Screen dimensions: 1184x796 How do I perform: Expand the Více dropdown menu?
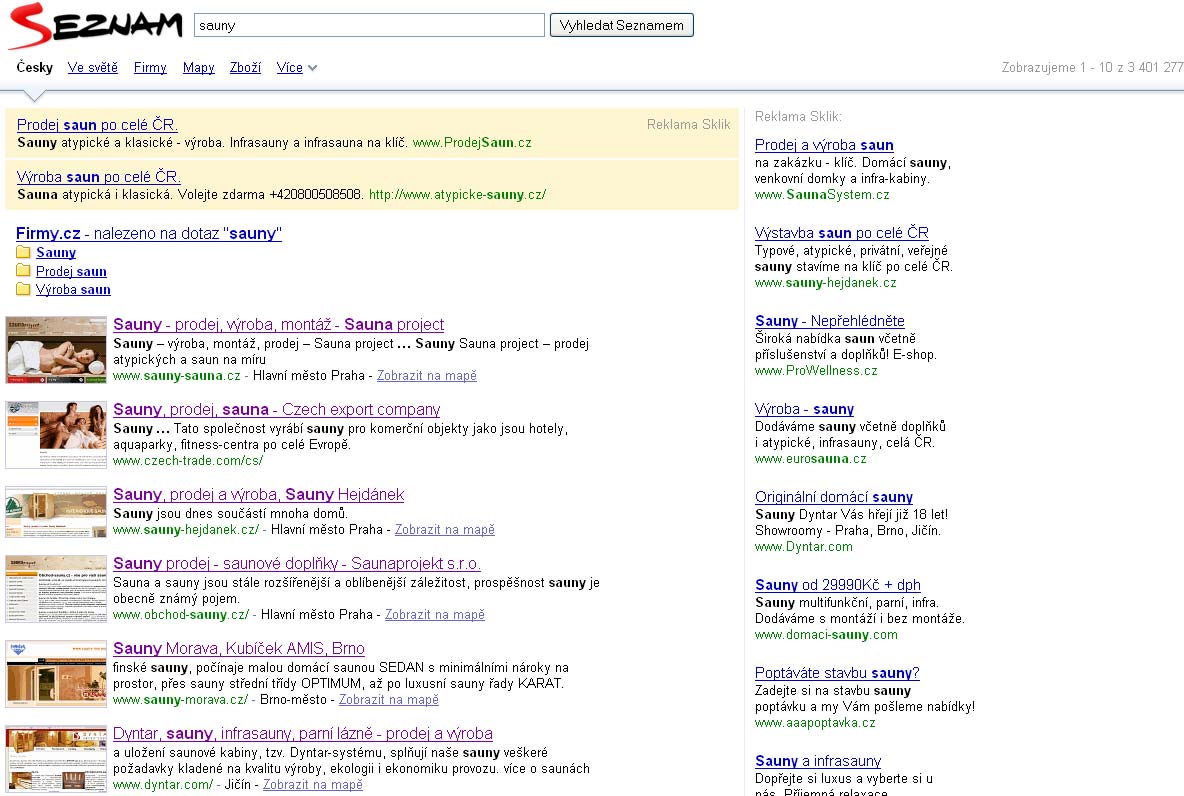coord(296,68)
